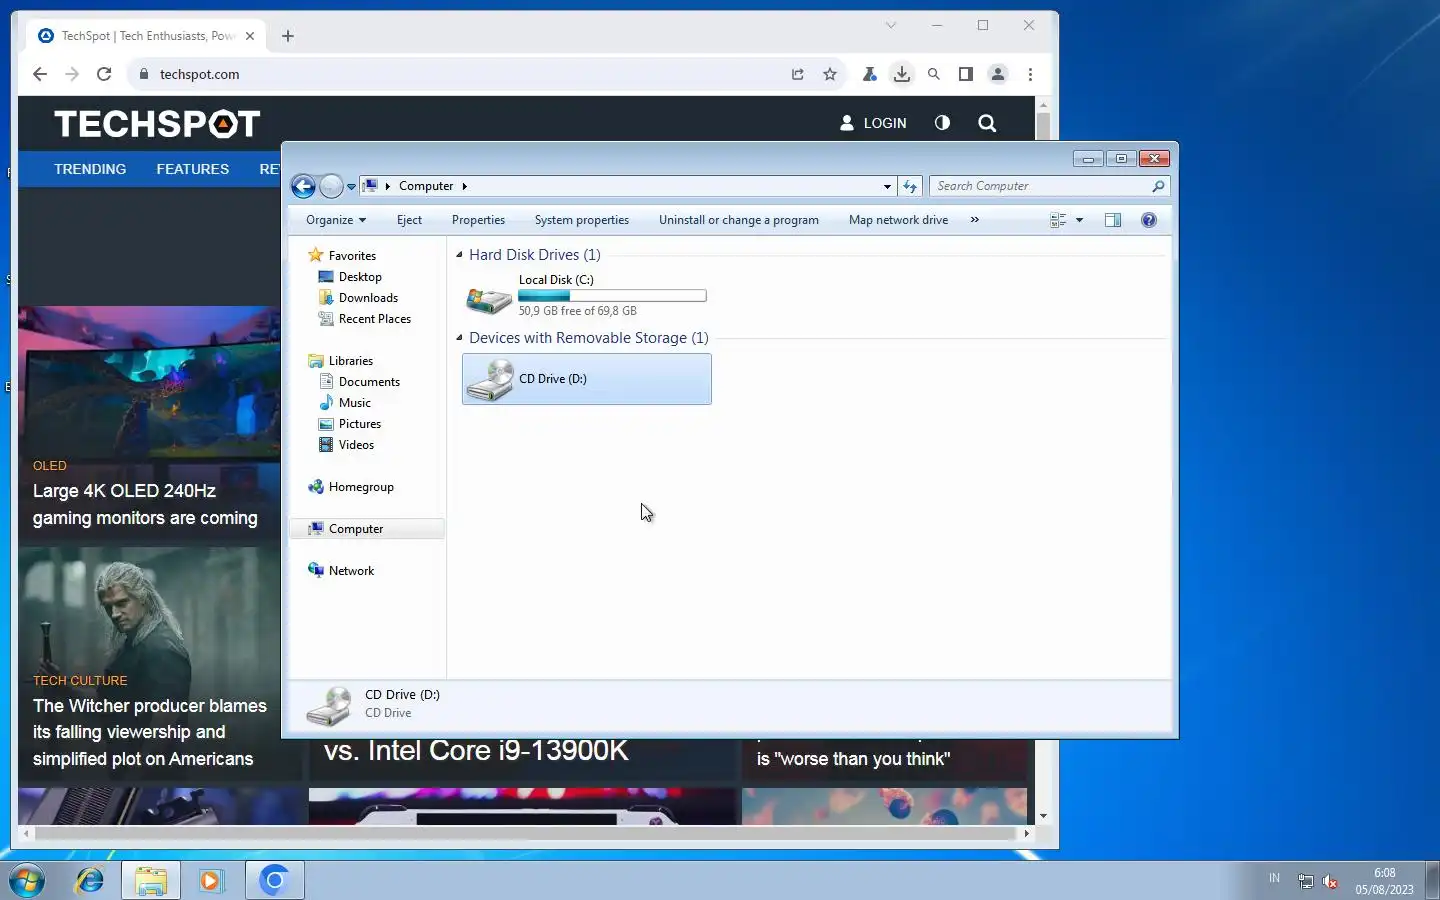Click the Computer breadcrumb in address bar
The image size is (1440, 900).
[x=426, y=186]
